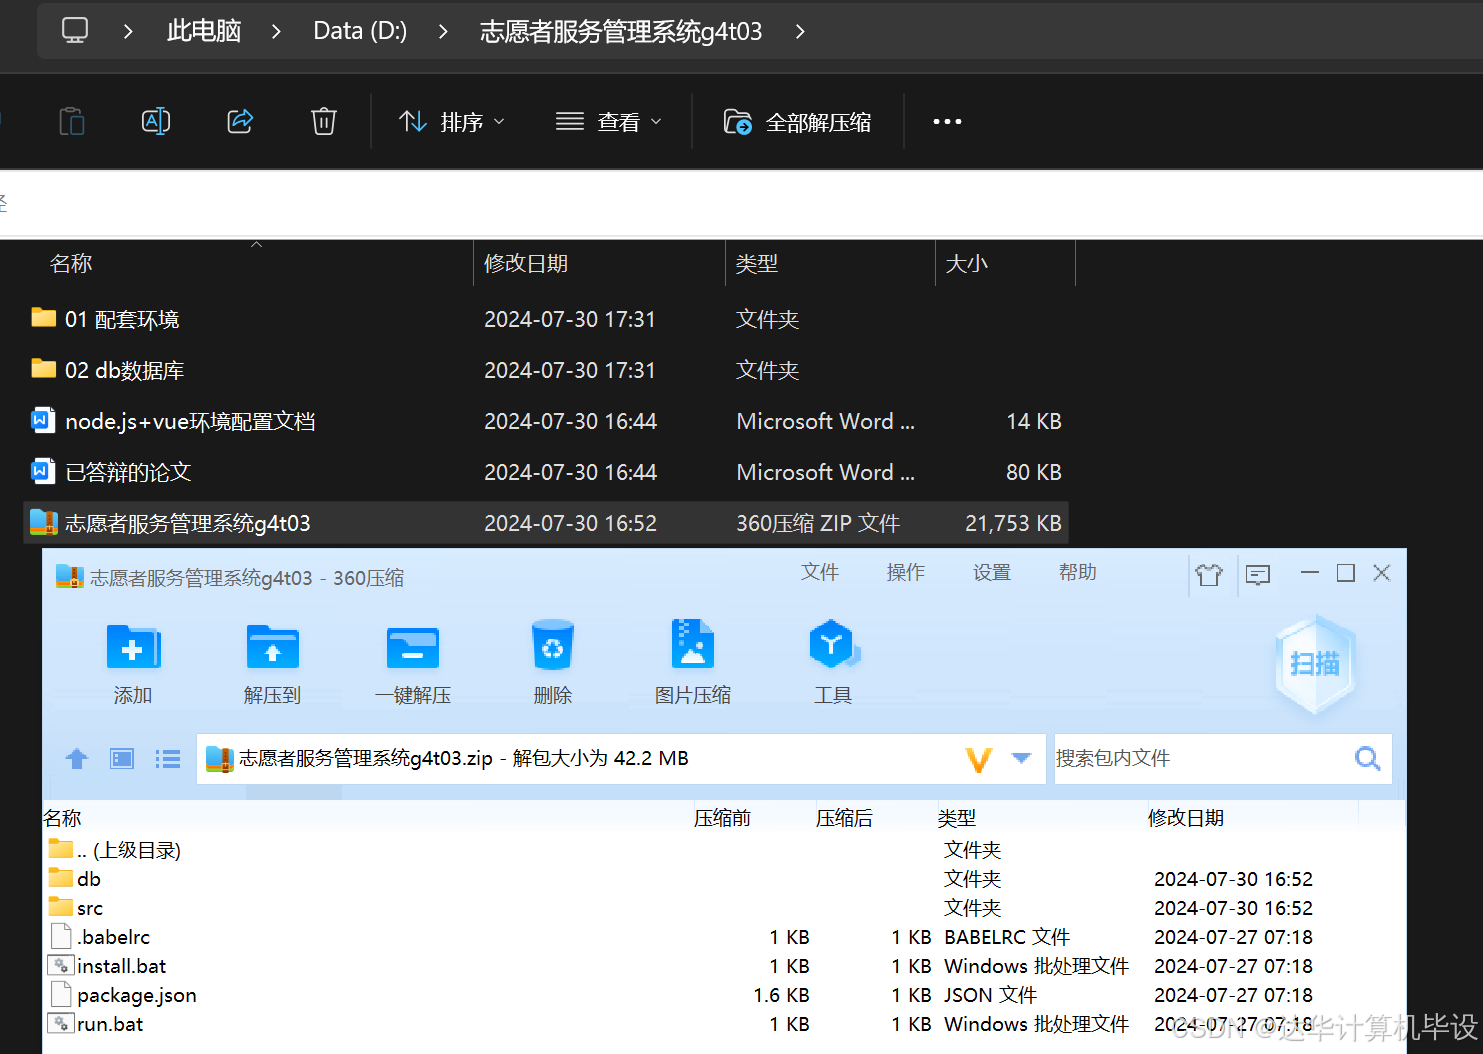Image resolution: width=1483 pixels, height=1054 pixels.
Task: Open the skin (shirt) icon in 360压缩 title bar
Action: coord(1209,574)
